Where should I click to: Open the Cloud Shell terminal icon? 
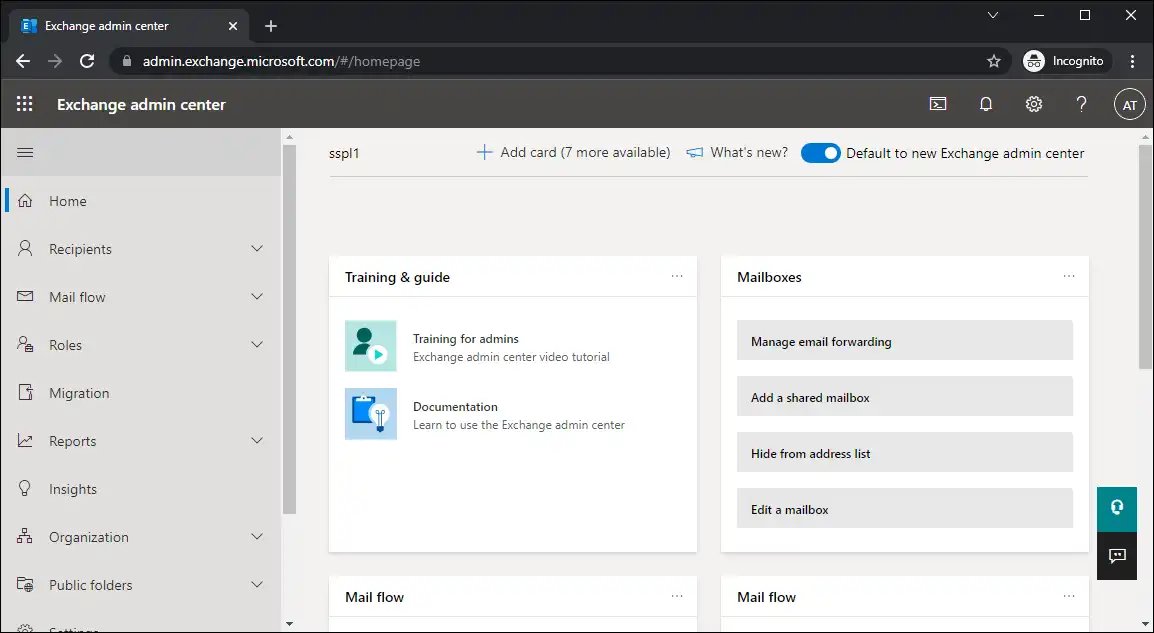(938, 104)
